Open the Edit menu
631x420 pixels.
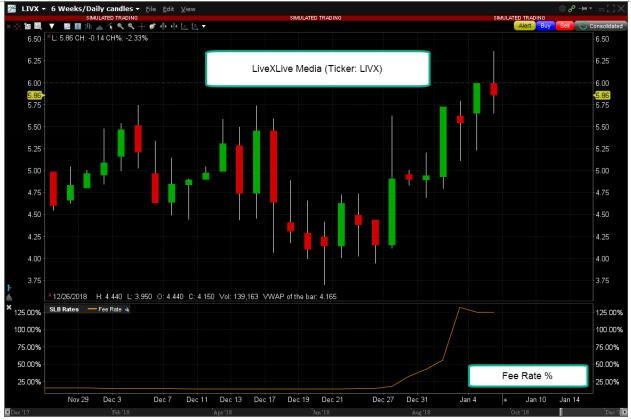[168, 9]
